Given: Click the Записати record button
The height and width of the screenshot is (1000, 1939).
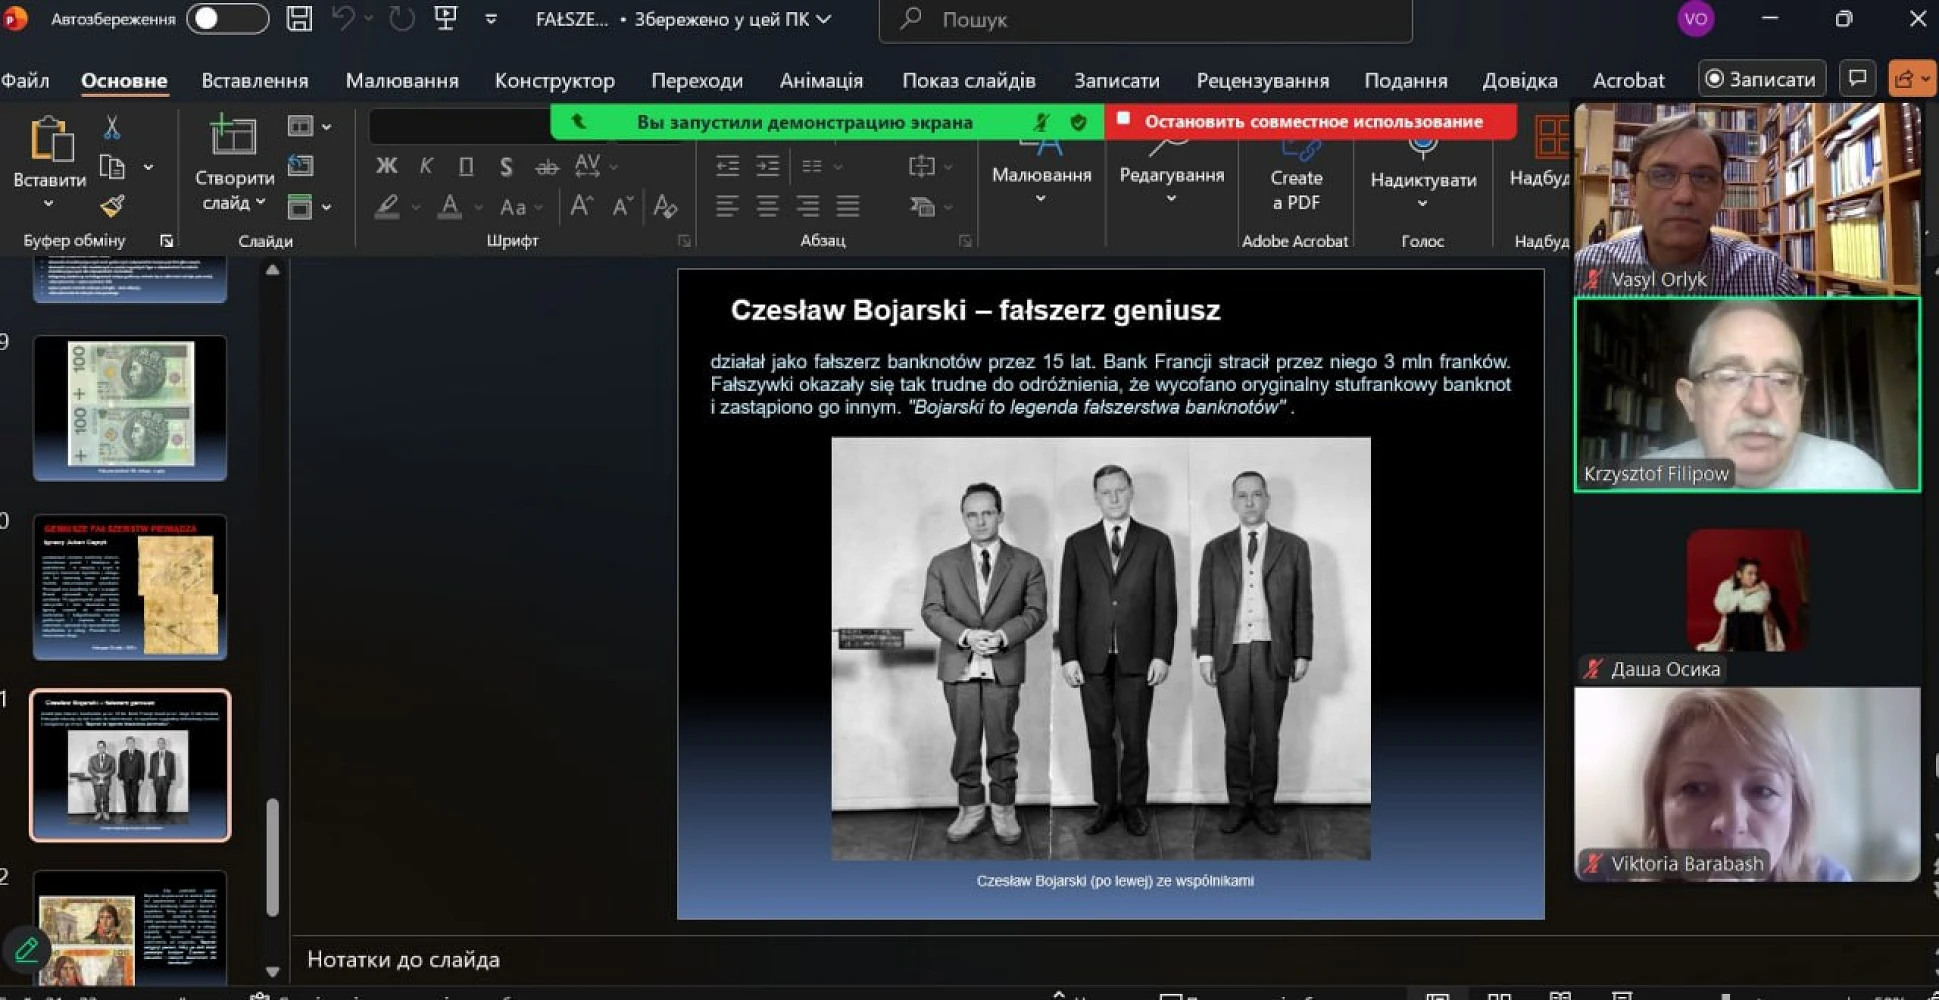Looking at the screenshot, I should tap(1761, 79).
